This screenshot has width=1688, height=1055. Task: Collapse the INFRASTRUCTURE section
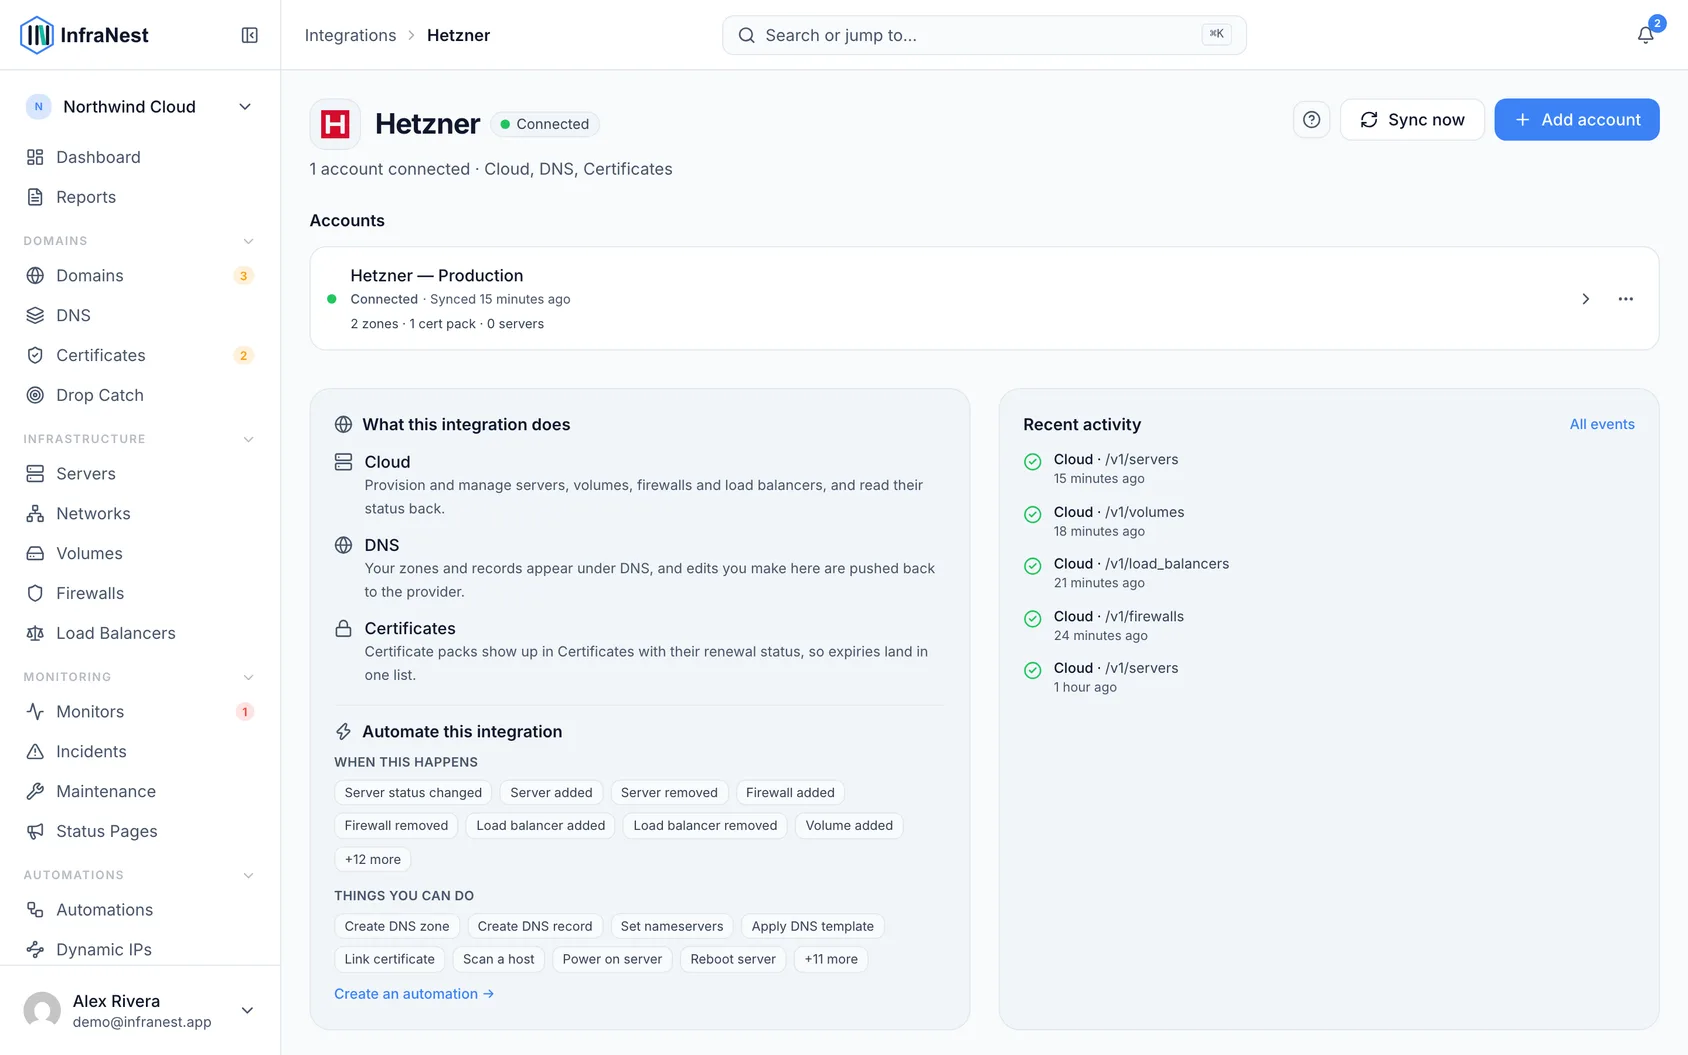pyautogui.click(x=248, y=439)
